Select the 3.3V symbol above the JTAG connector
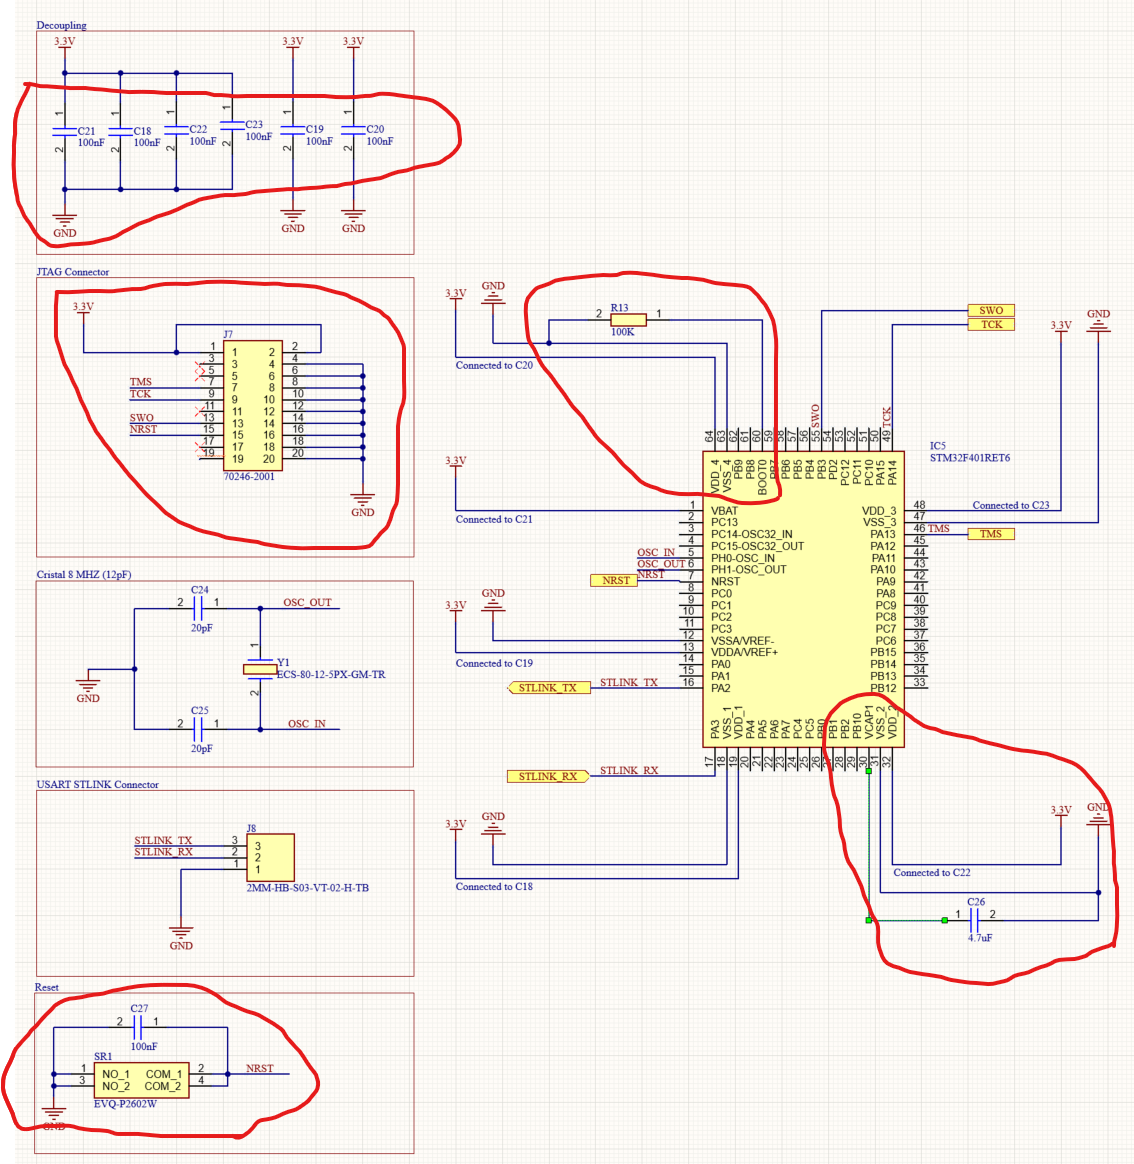The image size is (1134, 1164). click(82, 307)
